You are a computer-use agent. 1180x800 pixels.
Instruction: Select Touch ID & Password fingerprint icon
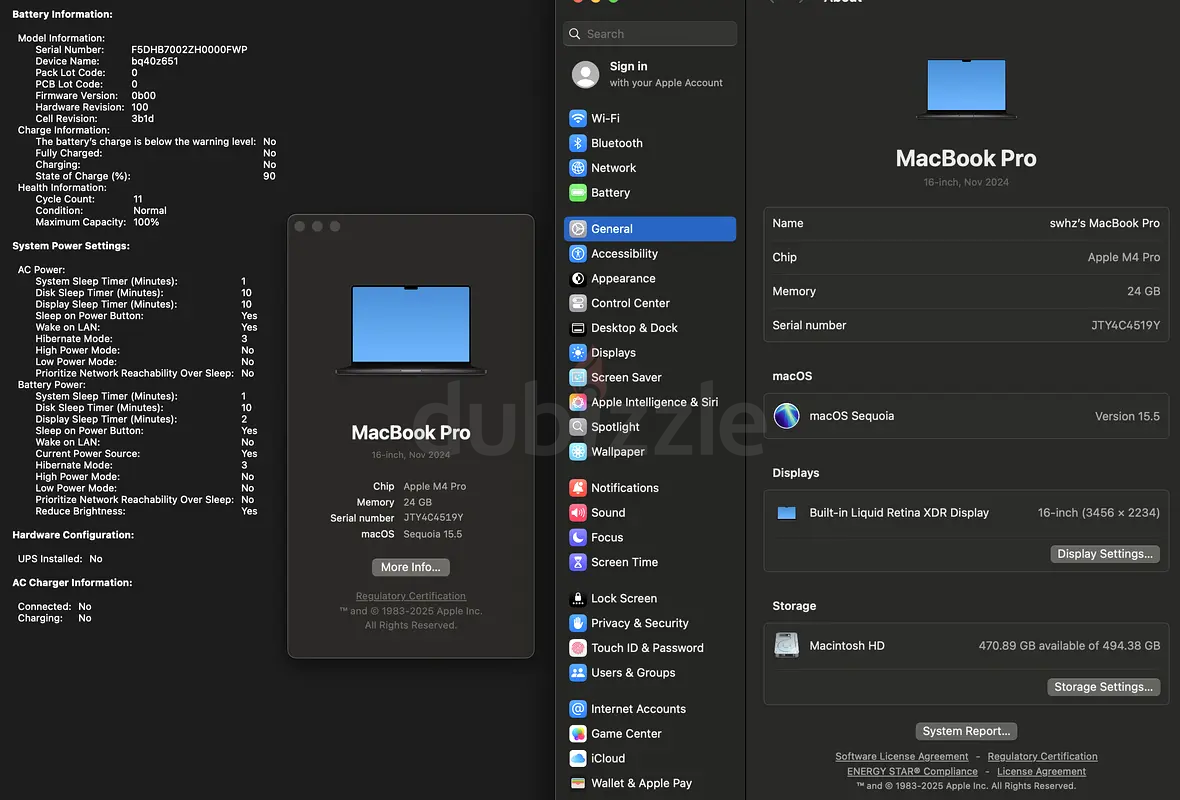tap(577, 648)
